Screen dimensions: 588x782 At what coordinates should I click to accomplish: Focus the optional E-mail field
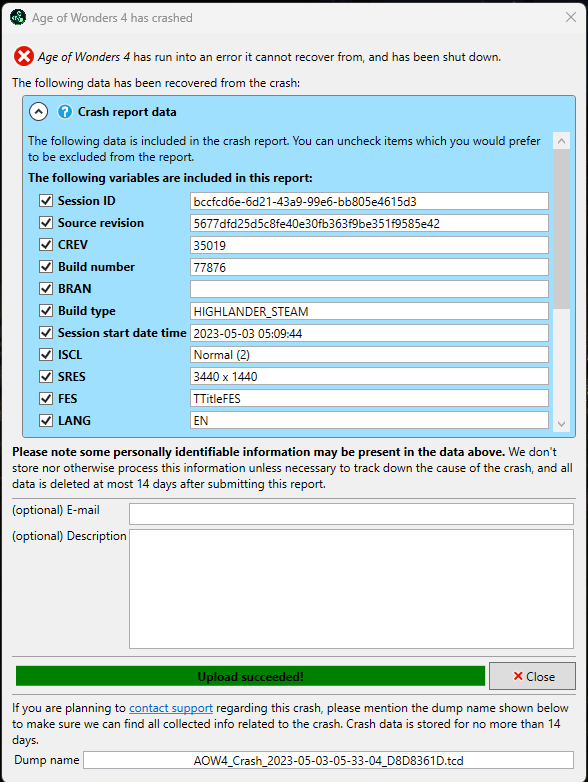[351, 514]
